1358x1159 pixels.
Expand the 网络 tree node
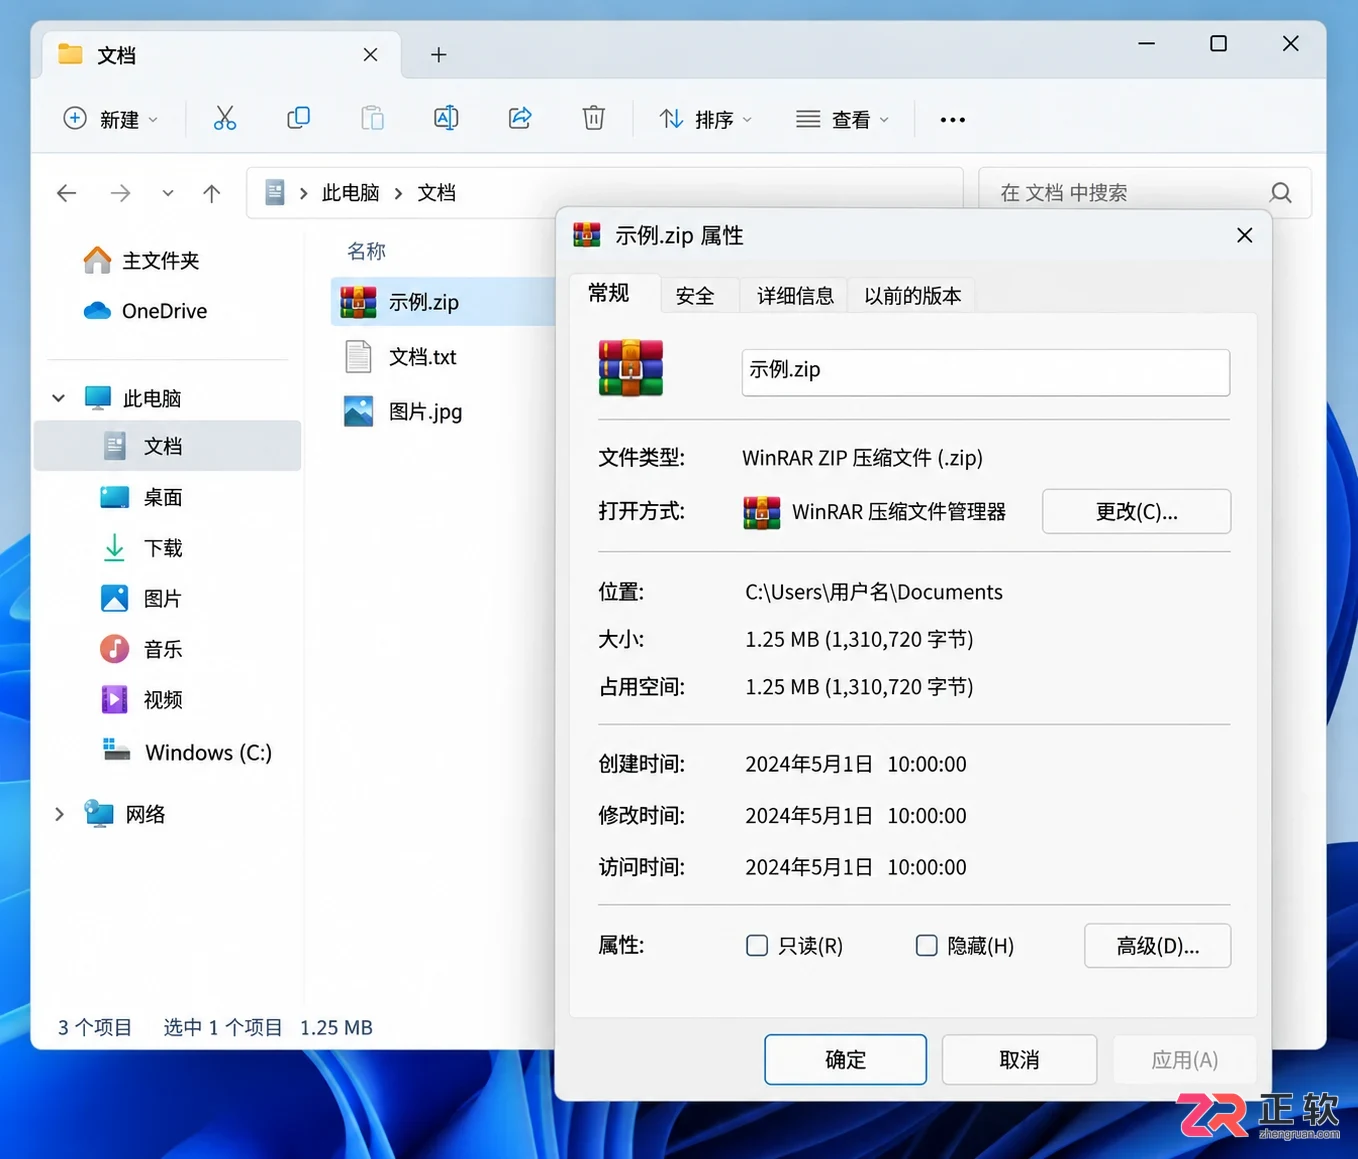coord(59,814)
